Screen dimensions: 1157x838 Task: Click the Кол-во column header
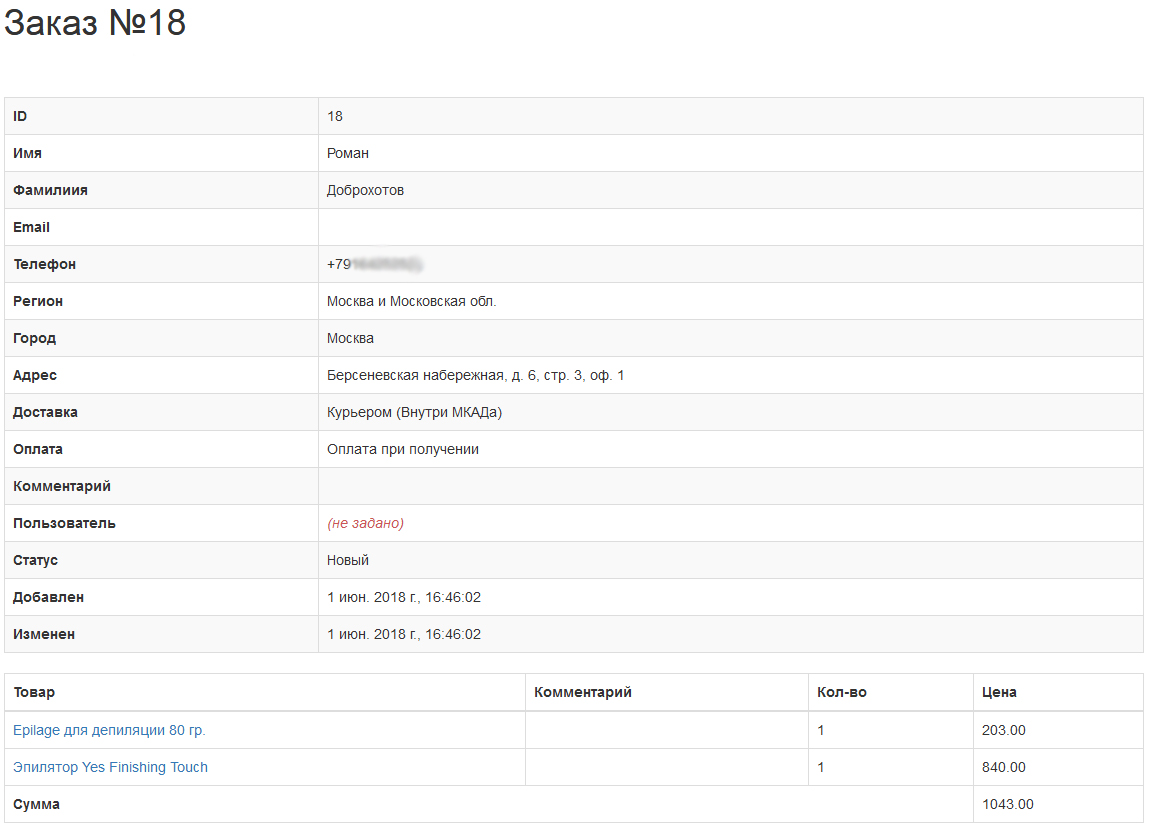click(x=841, y=692)
